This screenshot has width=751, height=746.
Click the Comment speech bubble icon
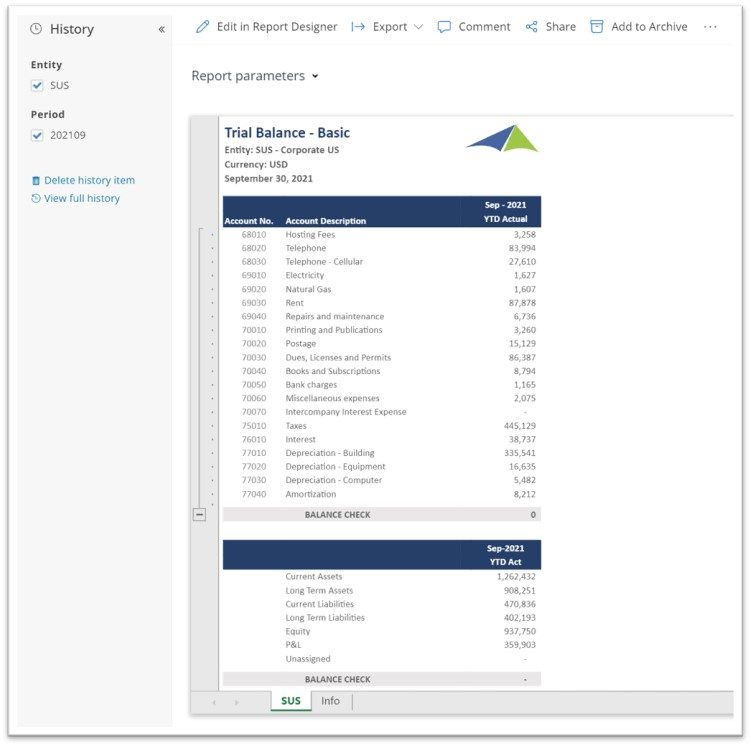click(444, 27)
